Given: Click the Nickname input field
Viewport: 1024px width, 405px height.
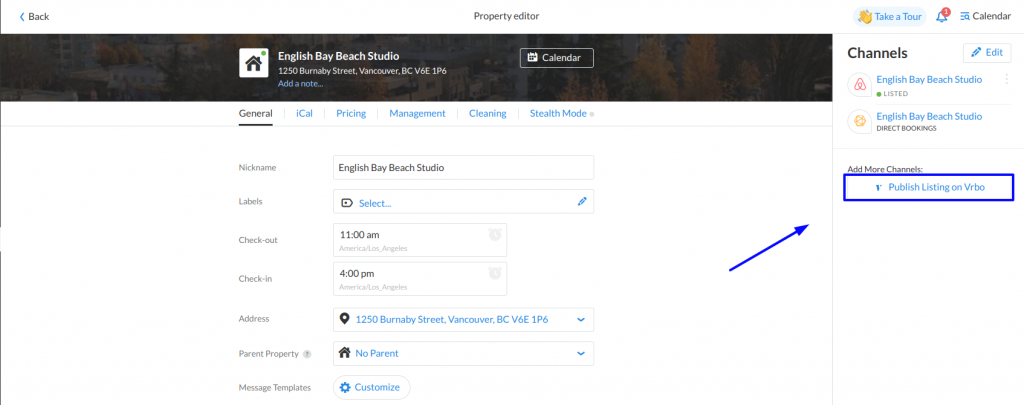Looking at the screenshot, I should coord(463,167).
